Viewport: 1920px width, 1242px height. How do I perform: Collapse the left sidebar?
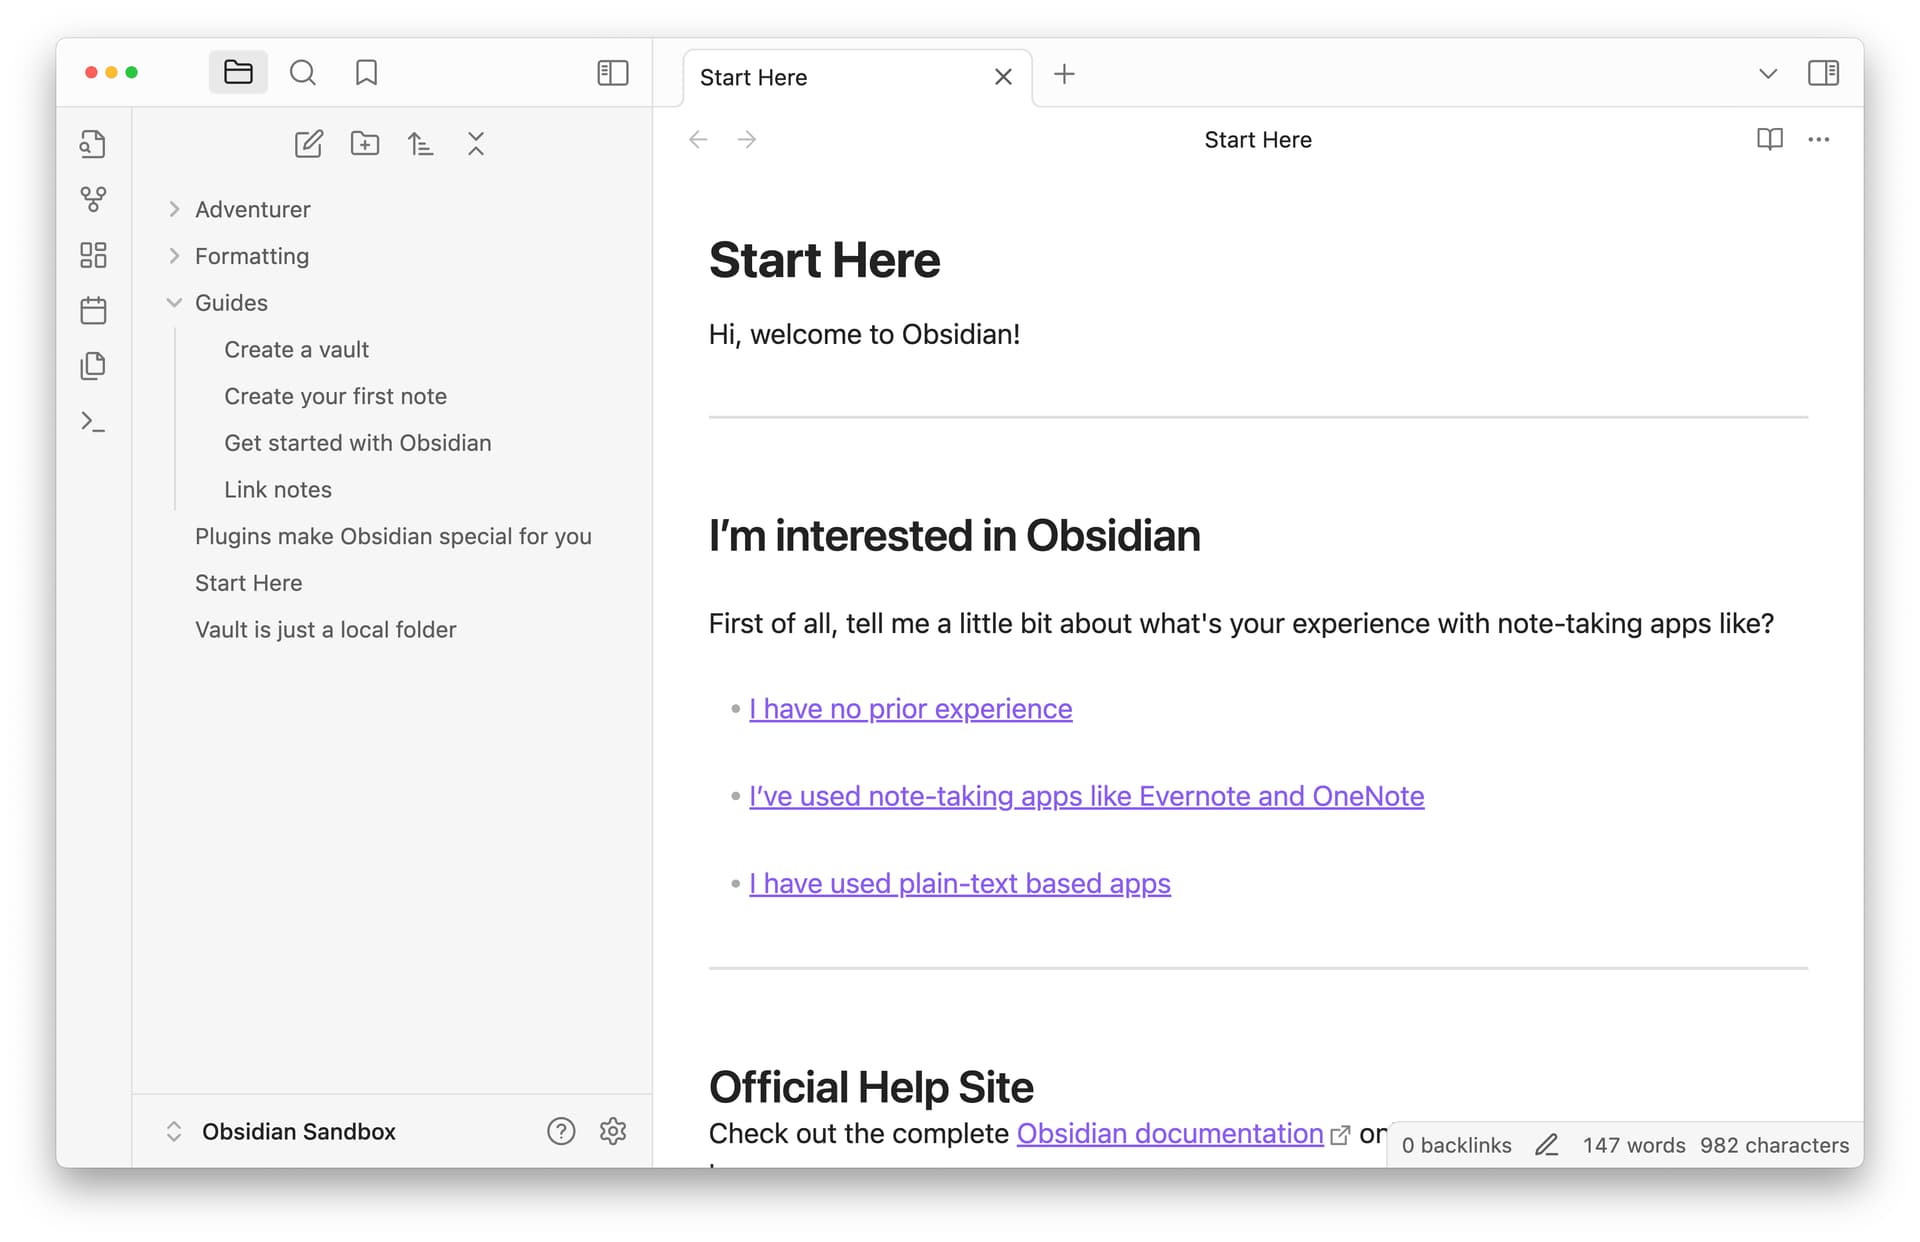[612, 73]
